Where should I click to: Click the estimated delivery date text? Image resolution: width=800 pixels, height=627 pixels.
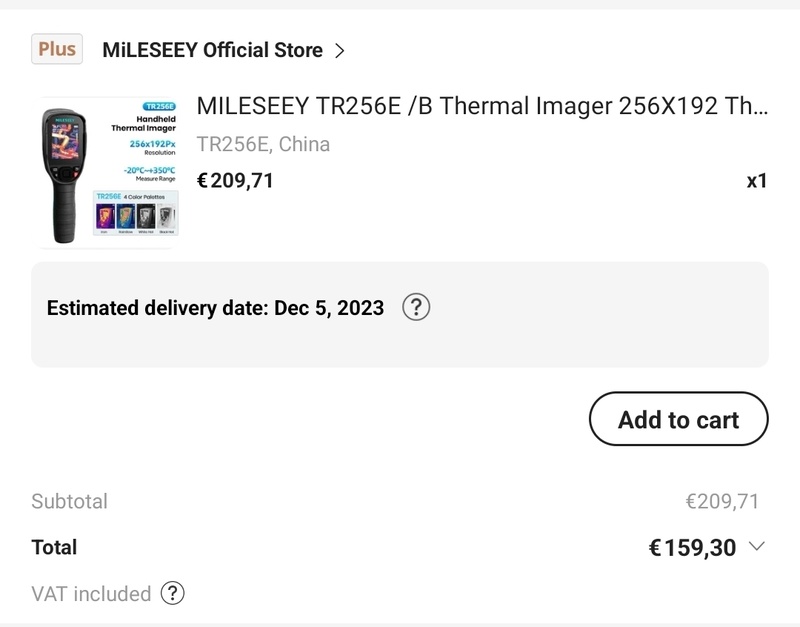point(215,308)
